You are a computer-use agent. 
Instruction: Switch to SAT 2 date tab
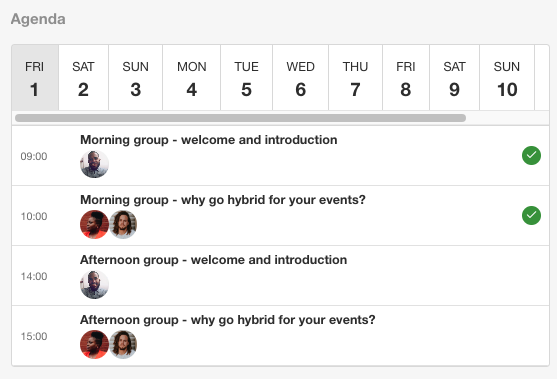click(x=83, y=78)
